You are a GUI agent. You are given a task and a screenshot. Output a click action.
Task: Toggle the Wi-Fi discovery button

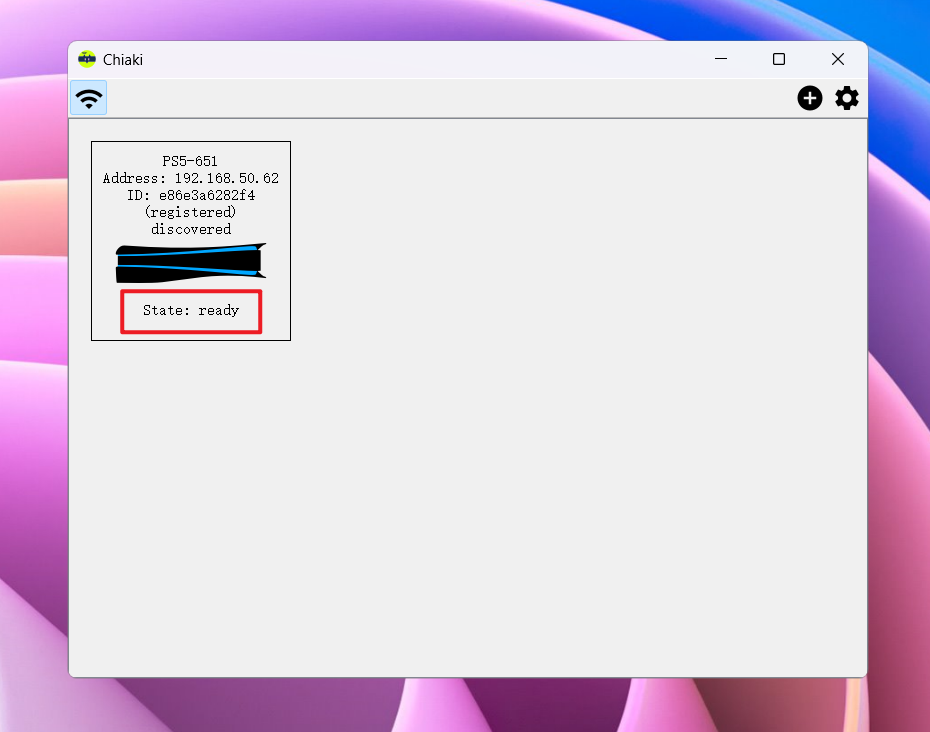89,98
